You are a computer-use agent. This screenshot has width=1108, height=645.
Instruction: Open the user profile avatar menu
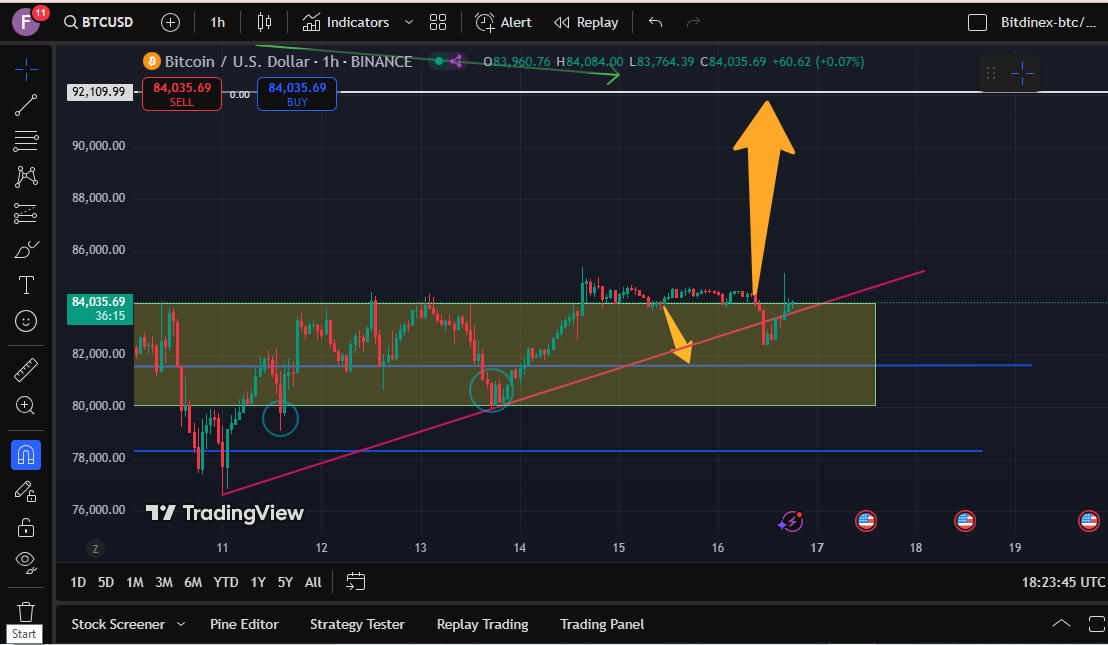coord(26,22)
